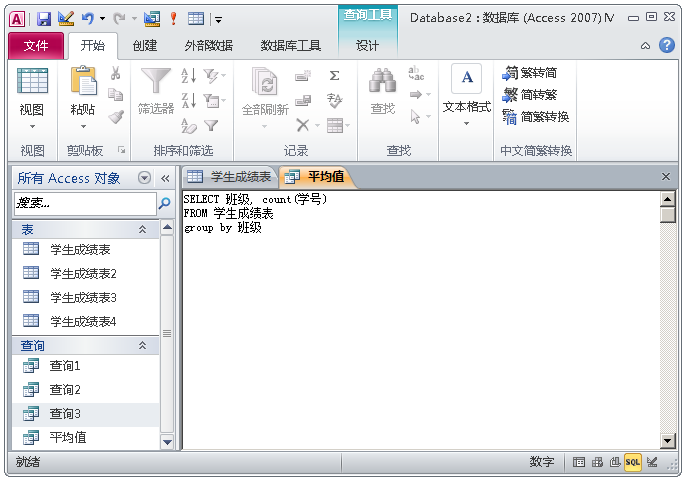Open the View button dropdown arrow
The width and height of the screenshot is (689, 480).
(x=32, y=127)
